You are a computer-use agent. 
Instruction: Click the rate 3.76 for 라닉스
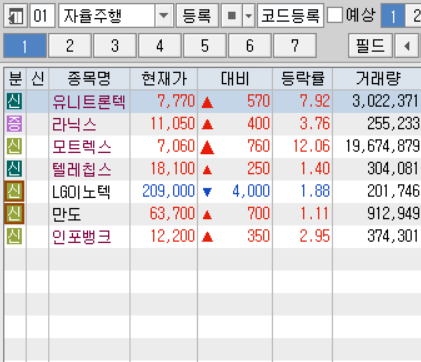(x=315, y=124)
